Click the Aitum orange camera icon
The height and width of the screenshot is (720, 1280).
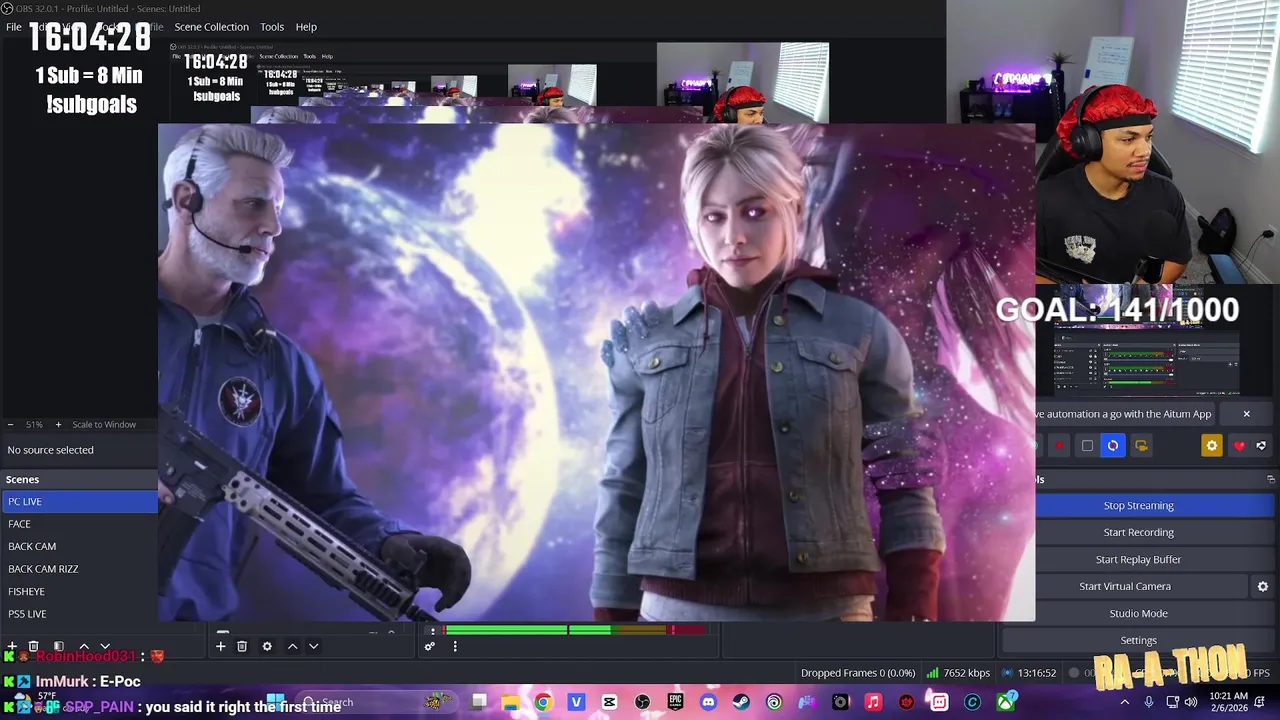click(x=1141, y=446)
